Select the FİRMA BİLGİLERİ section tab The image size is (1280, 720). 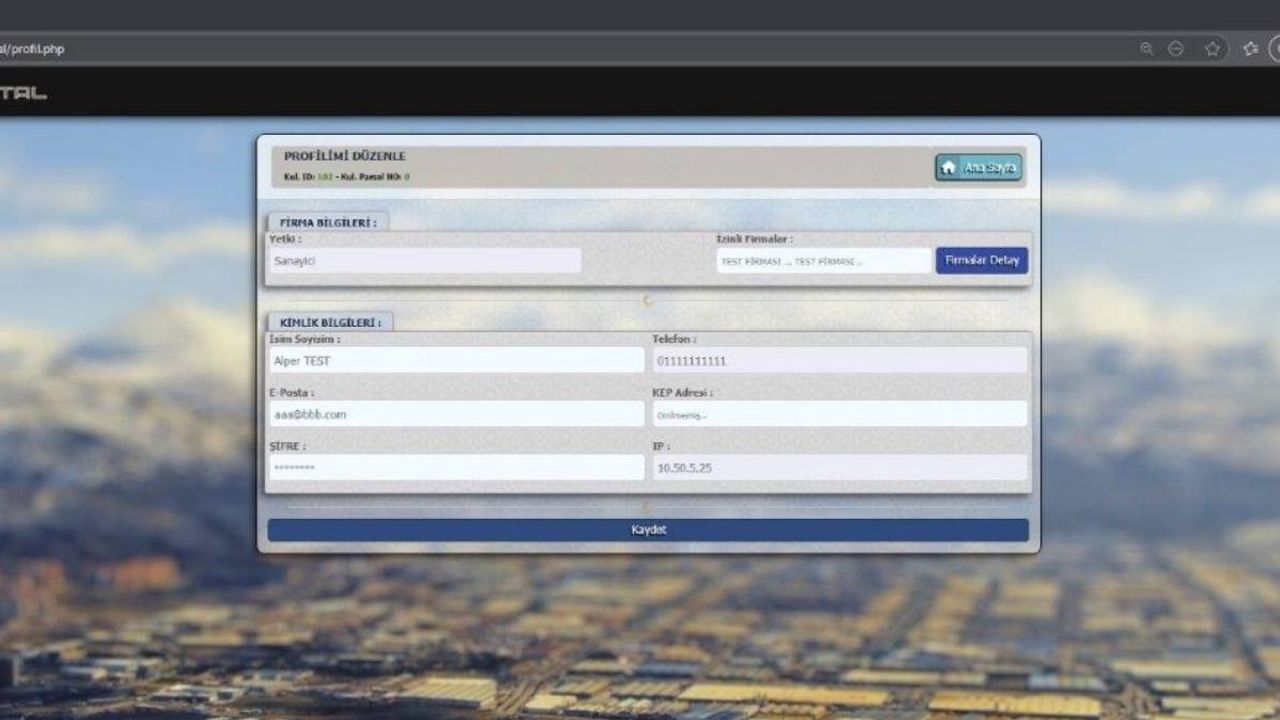(327, 222)
